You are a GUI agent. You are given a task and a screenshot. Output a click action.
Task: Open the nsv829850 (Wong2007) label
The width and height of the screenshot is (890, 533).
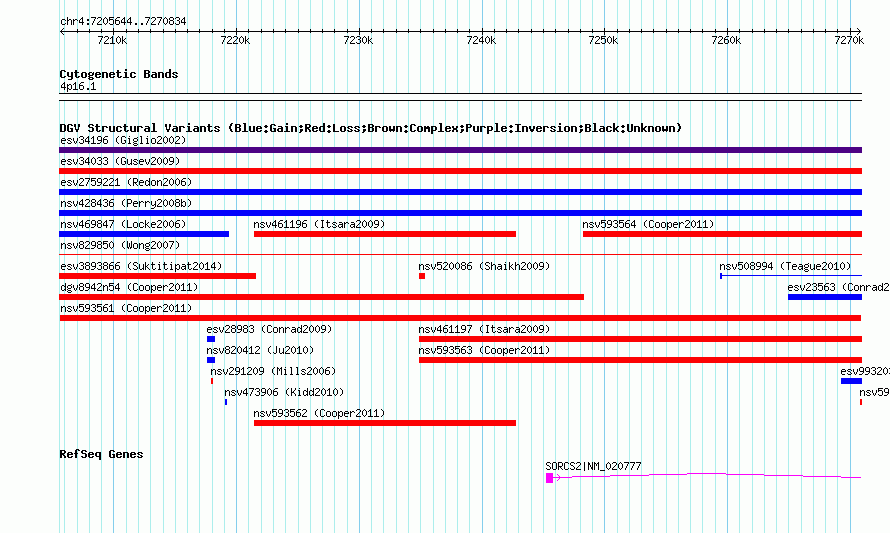click(120, 245)
